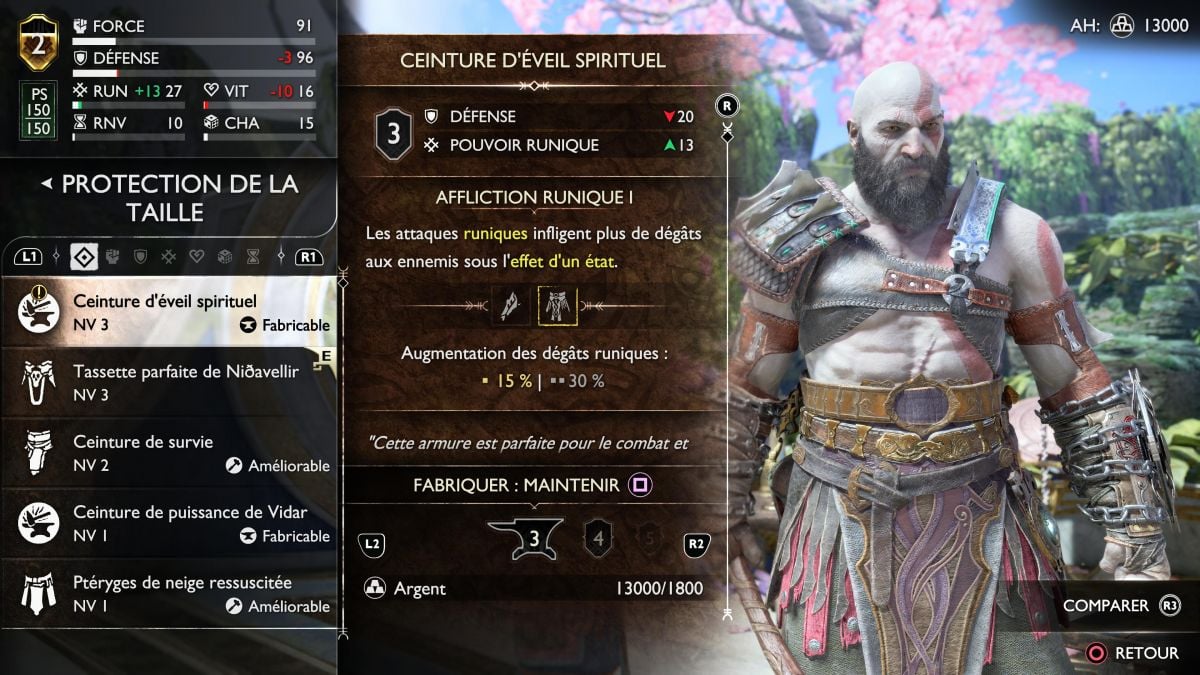Click the R scroll indicator on the description panel
Screen dimensions: 1200x675
click(x=727, y=105)
